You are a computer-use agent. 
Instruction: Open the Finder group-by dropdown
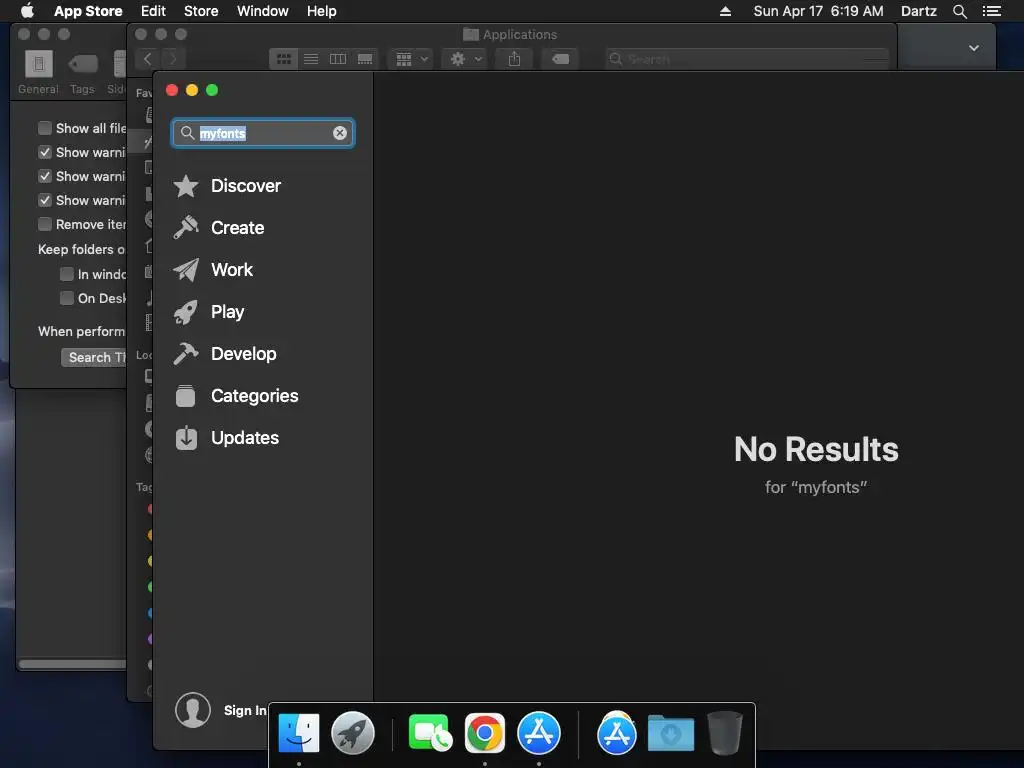click(411, 59)
